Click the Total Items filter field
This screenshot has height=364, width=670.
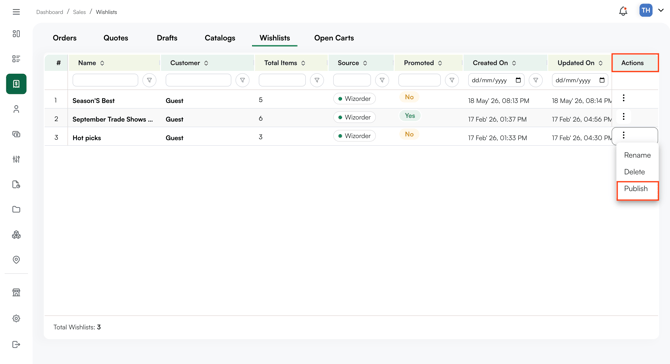point(282,80)
